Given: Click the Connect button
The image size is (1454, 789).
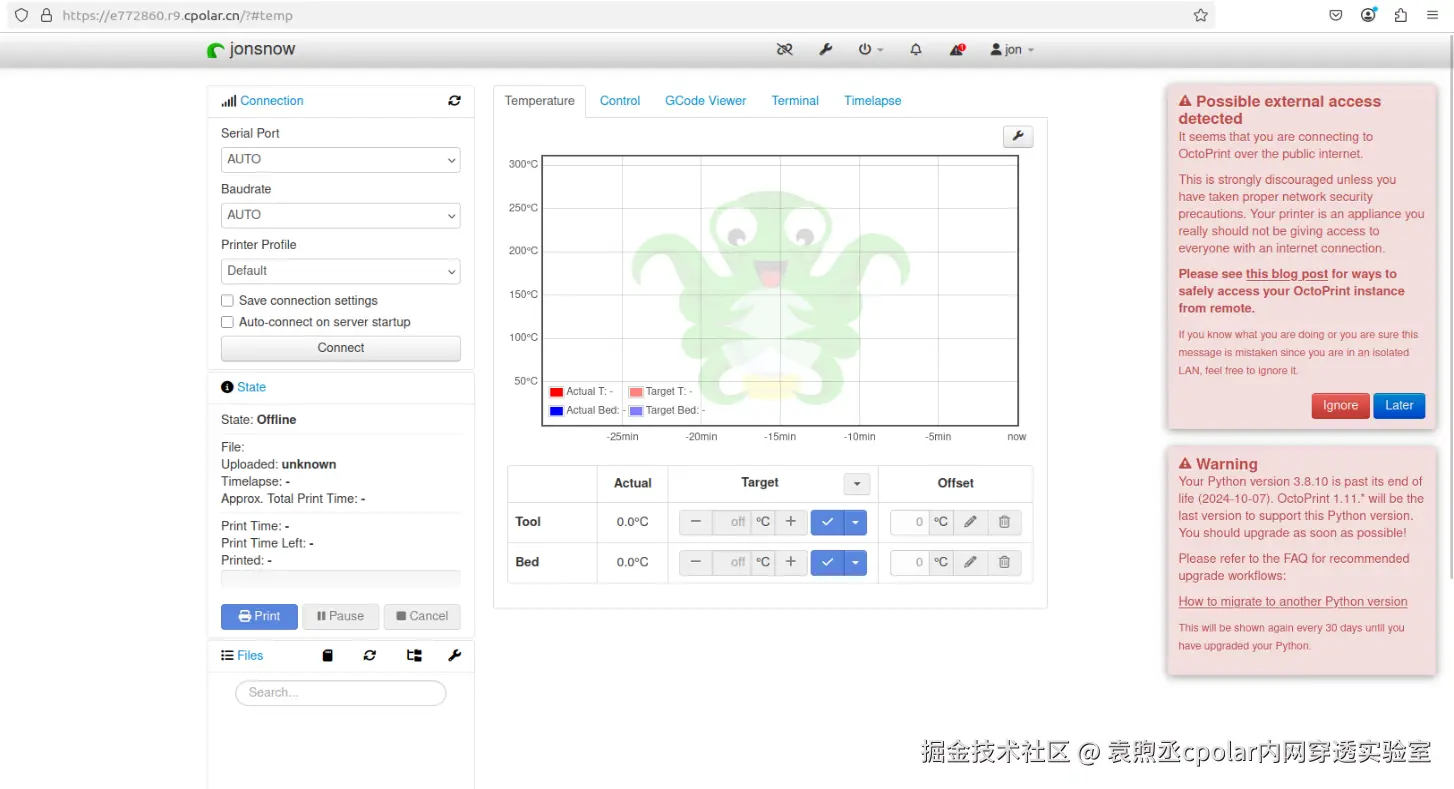Looking at the screenshot, I should [341, 348].
